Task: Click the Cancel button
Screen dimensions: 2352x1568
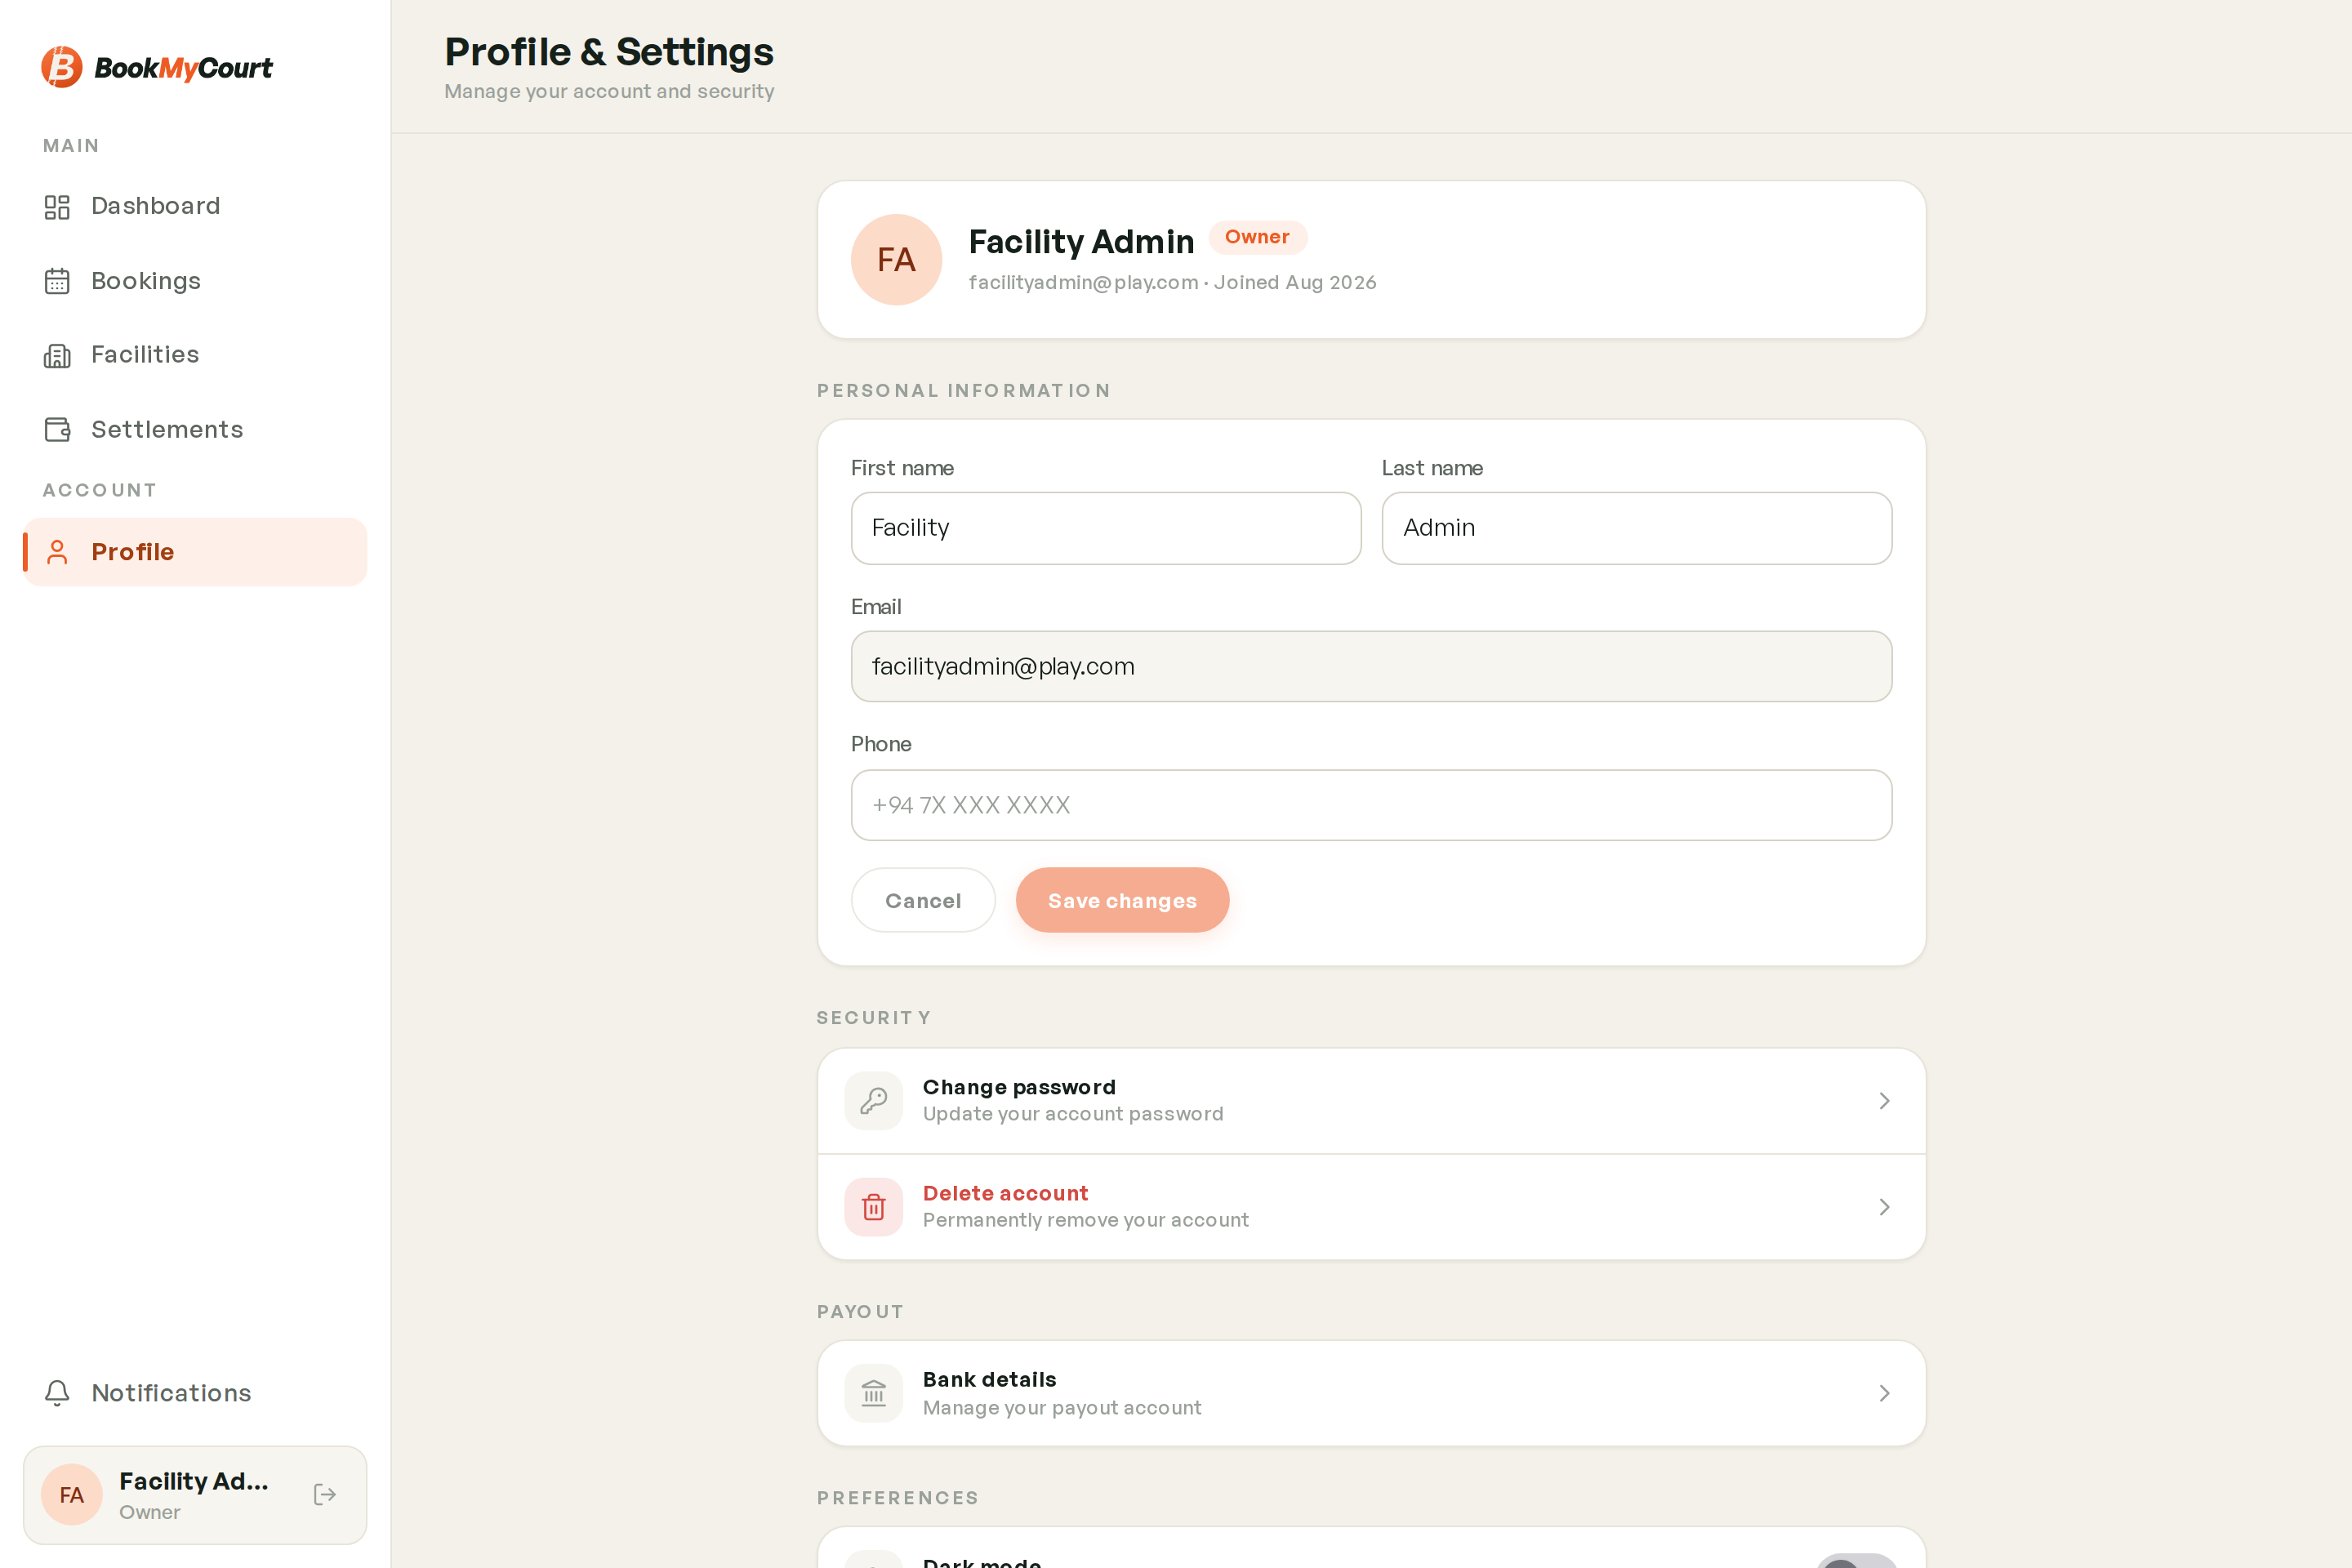Action: (923, 900)
